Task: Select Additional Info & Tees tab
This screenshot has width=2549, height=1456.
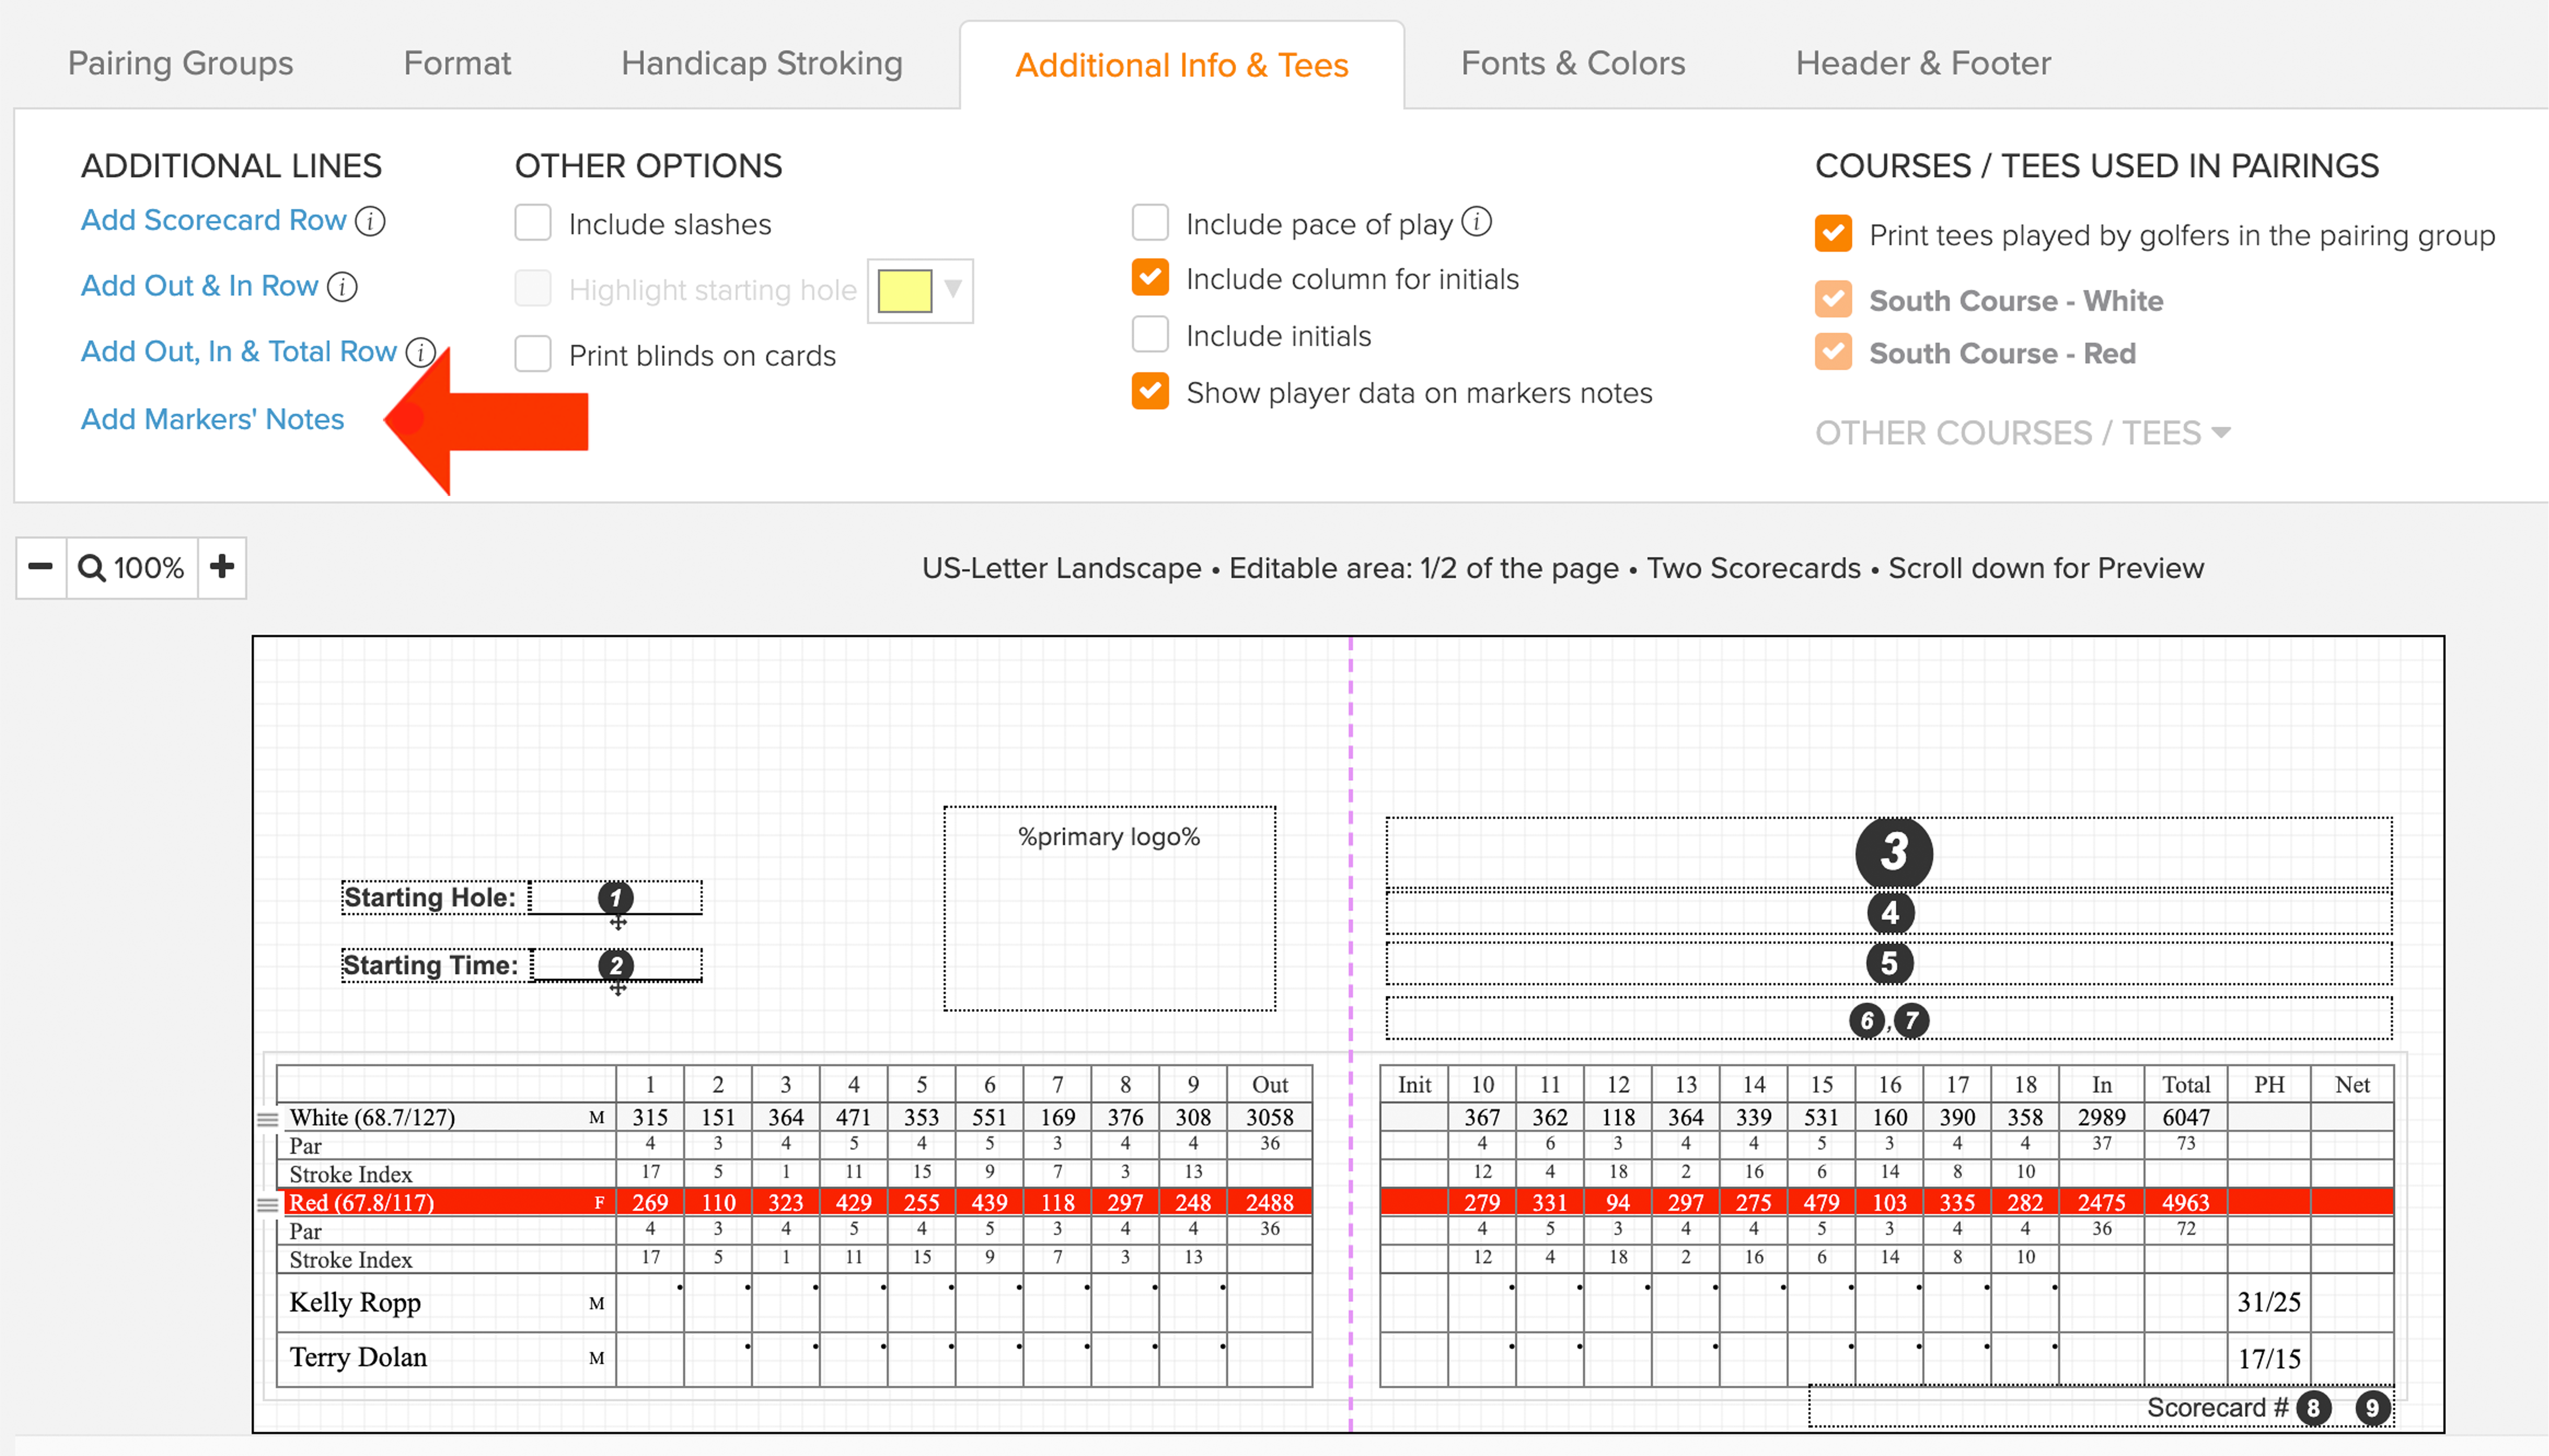Action: tap(1182, 66)
